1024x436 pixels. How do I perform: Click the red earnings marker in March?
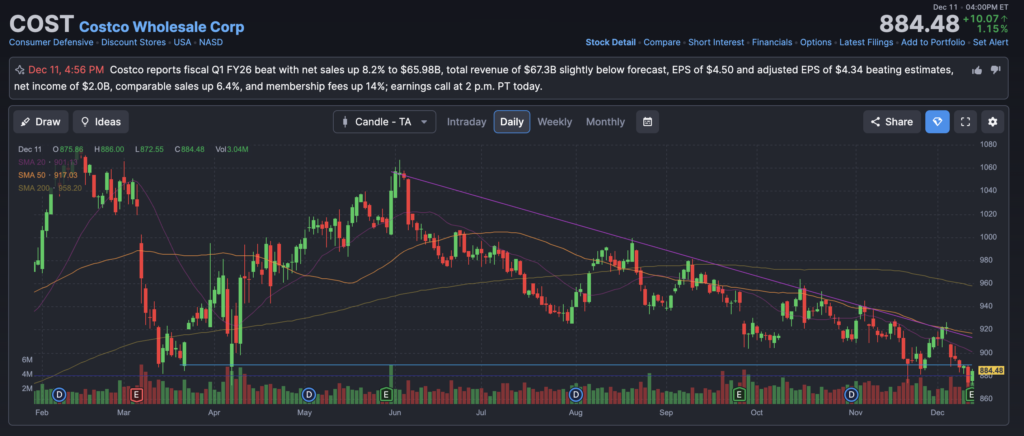click(x=137, y=395)
